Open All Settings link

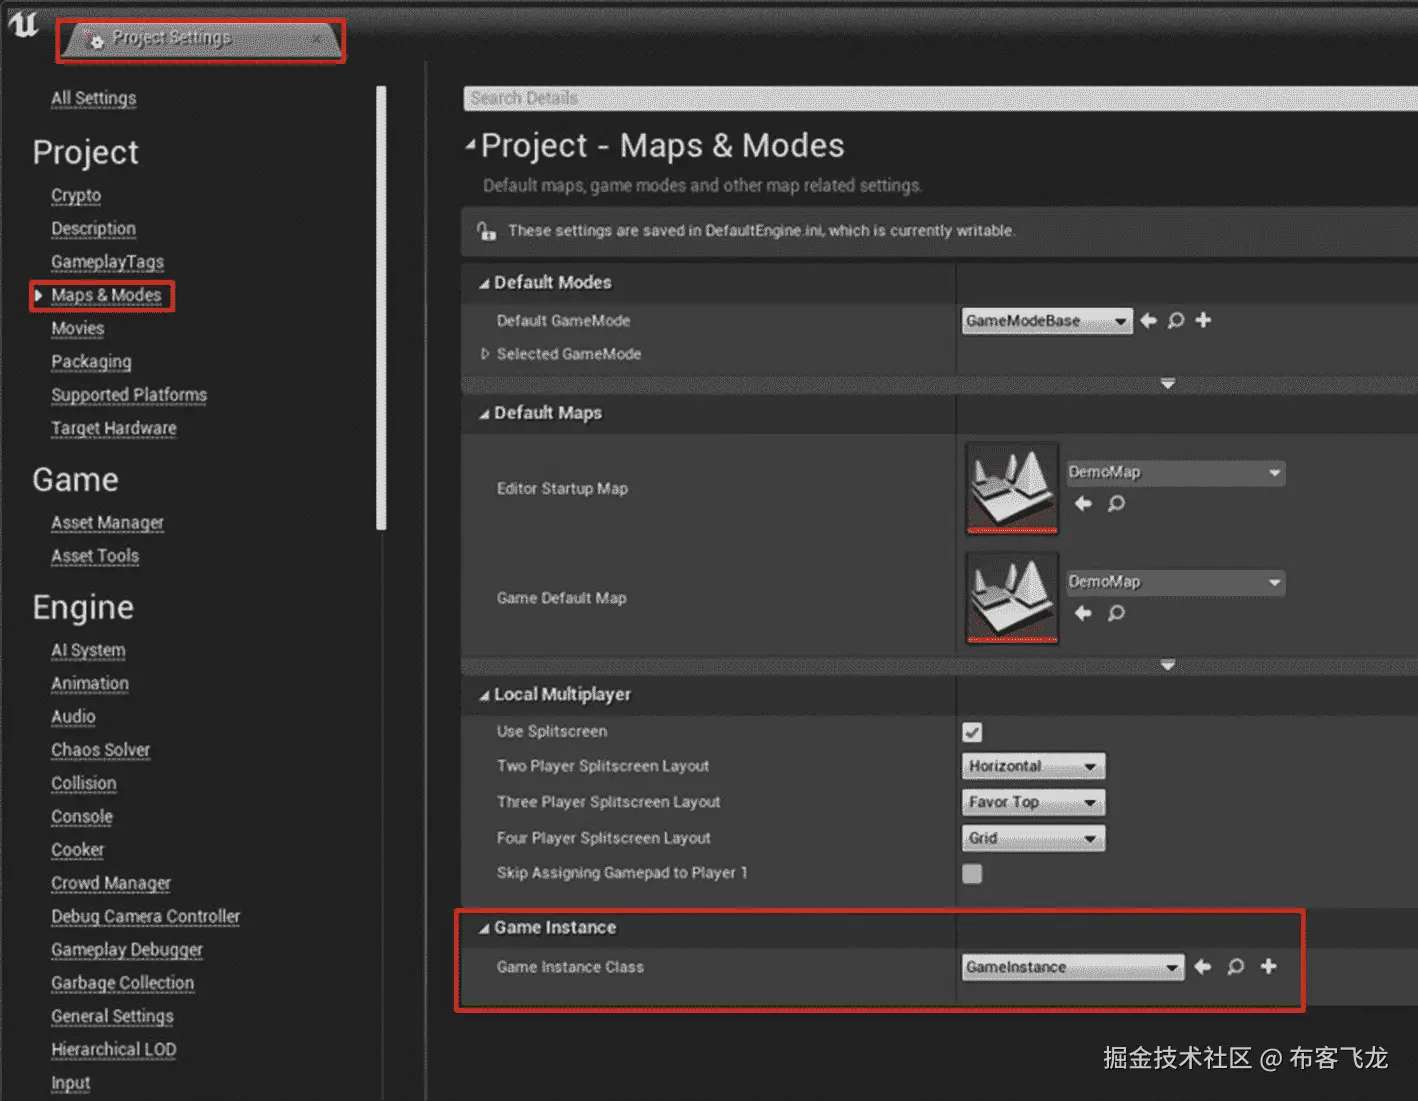[94, 98]
